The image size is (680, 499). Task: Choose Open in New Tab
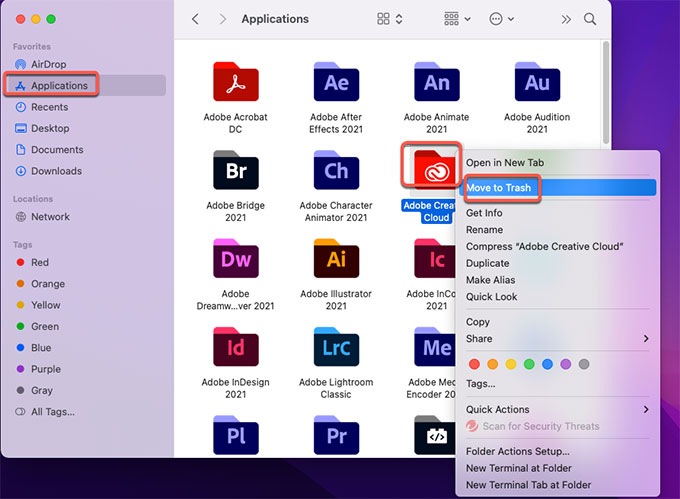point(558,163)
